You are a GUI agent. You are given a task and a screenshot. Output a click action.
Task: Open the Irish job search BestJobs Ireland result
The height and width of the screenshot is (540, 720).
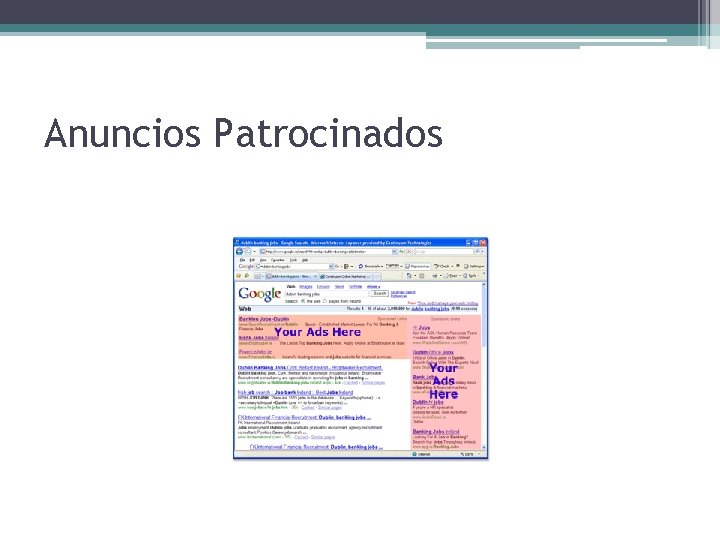(x=295, y=393)
